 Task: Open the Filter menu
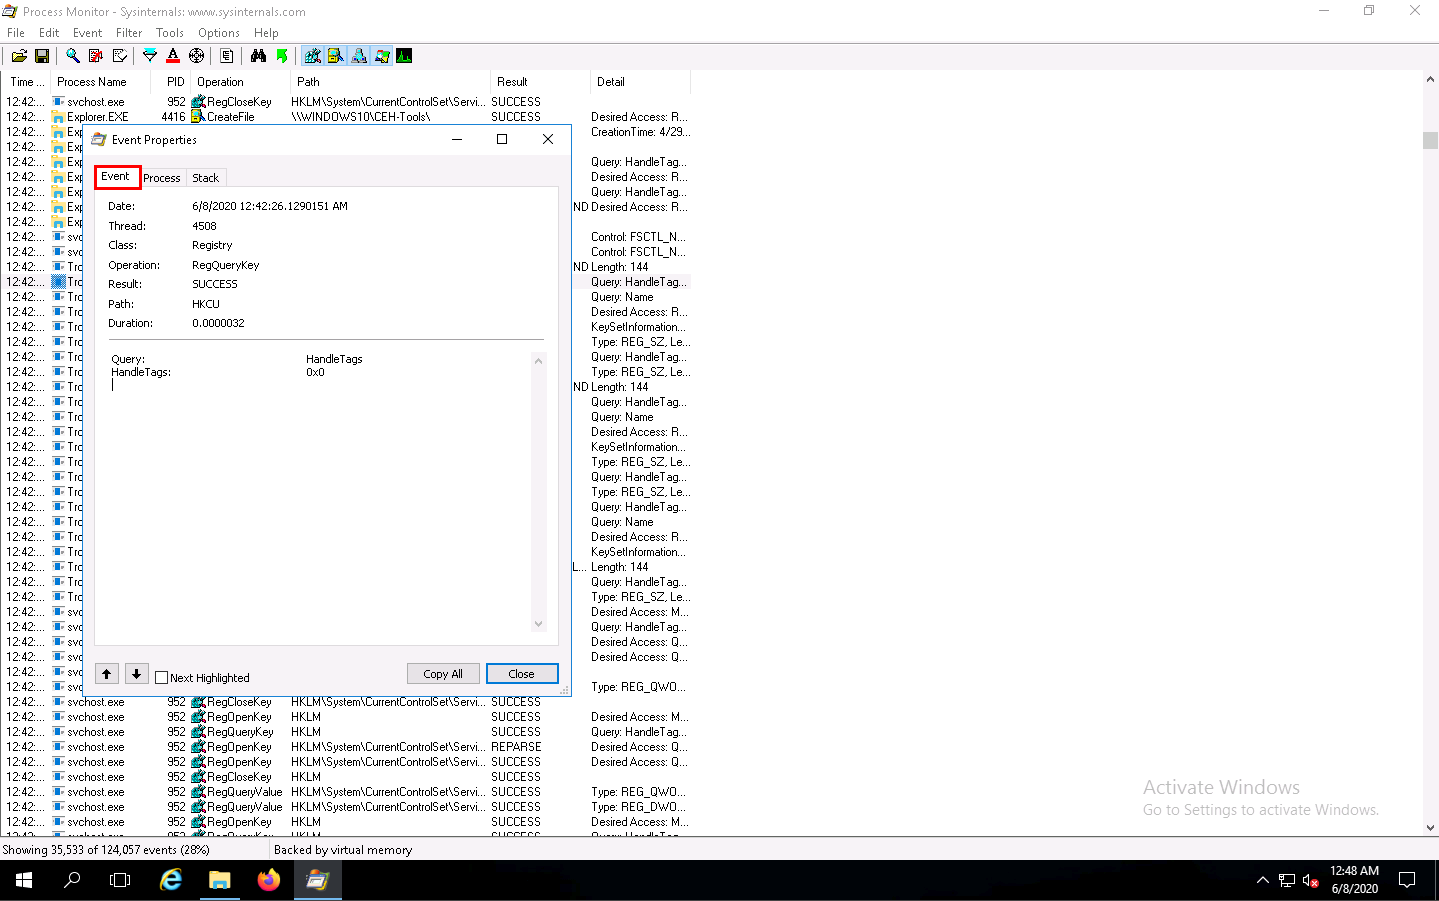click(x=129, y=33)
